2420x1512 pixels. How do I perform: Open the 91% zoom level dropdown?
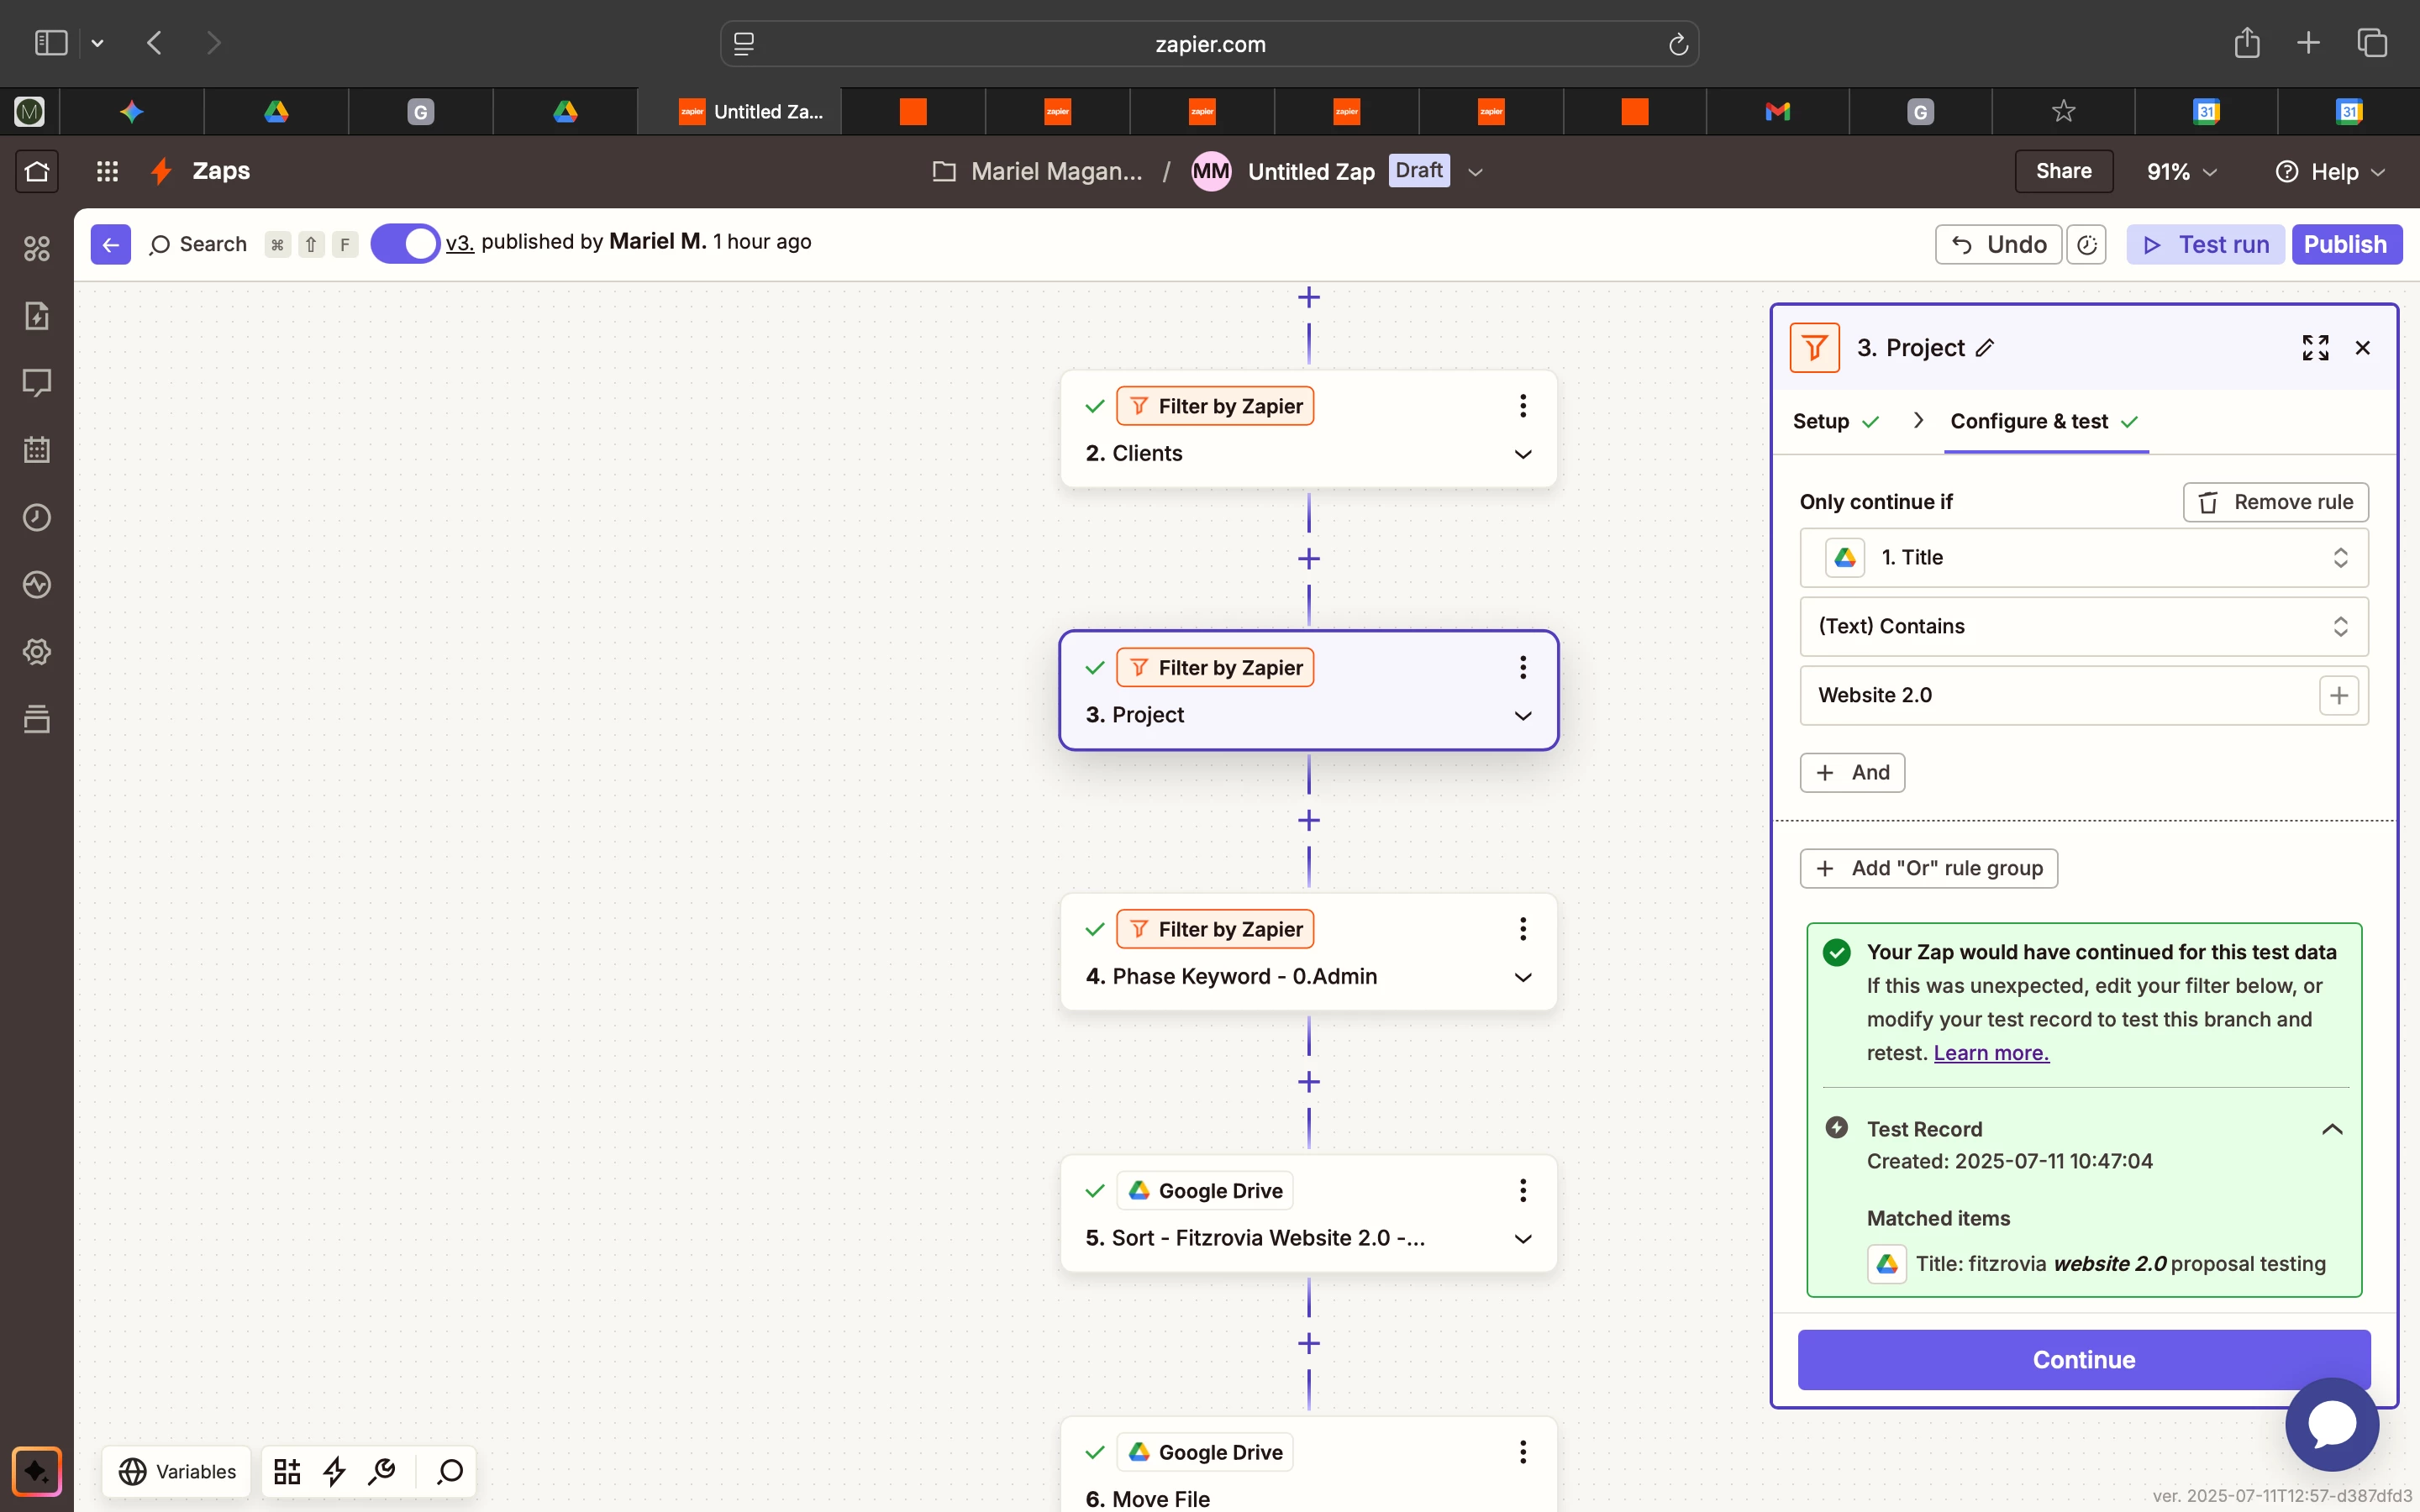2181,172
